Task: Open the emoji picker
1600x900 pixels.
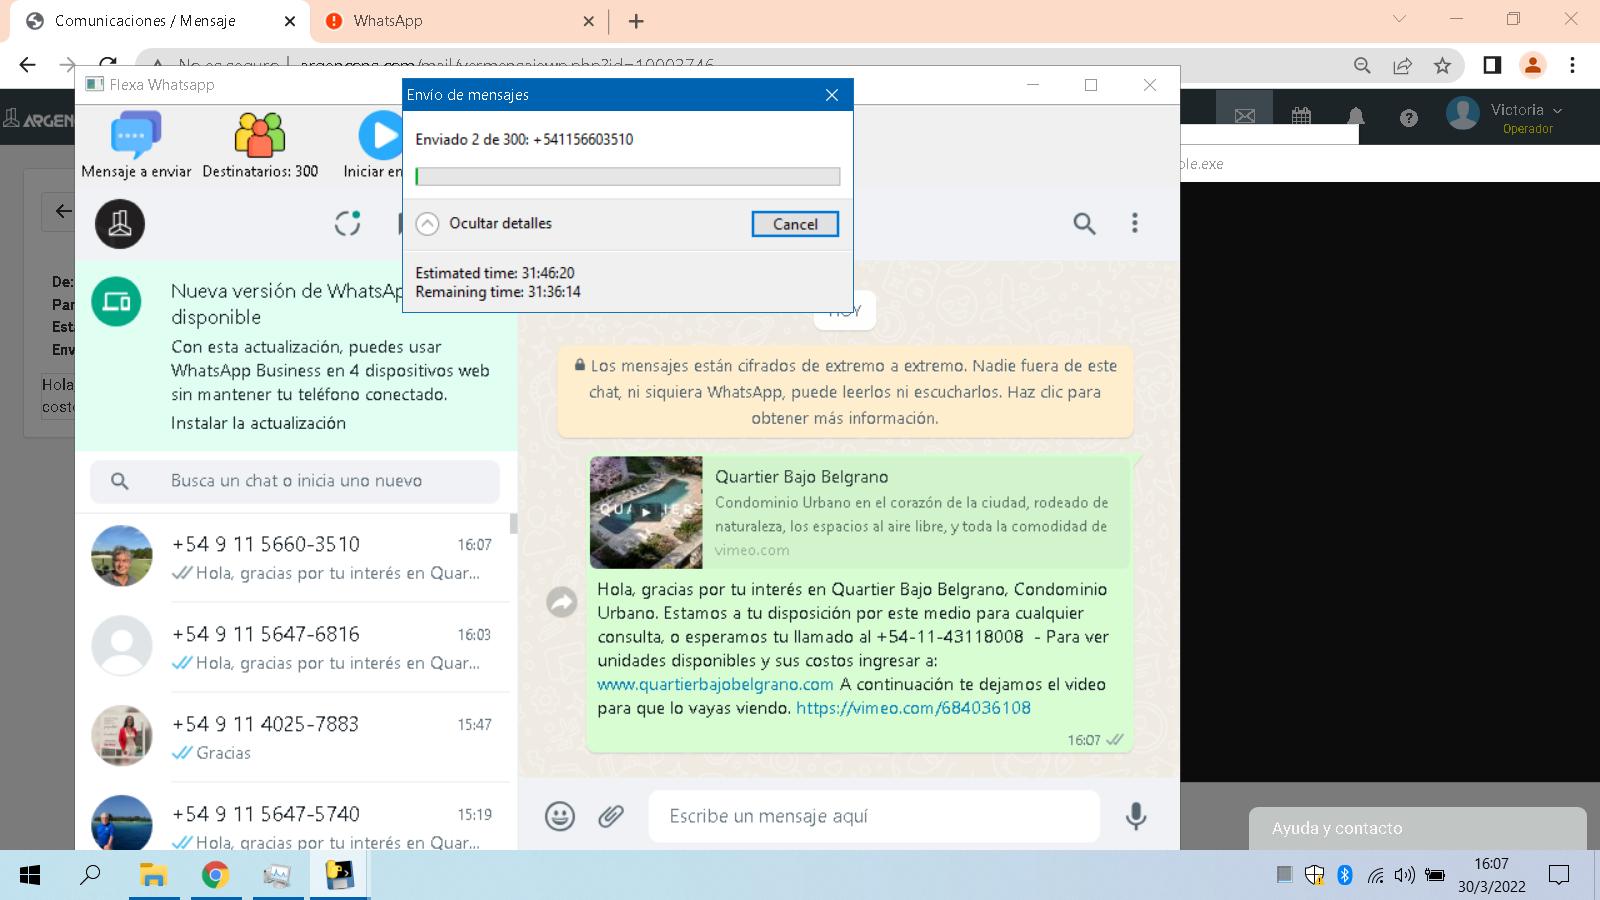Action: pyautogui.click(x=560, y=816)
